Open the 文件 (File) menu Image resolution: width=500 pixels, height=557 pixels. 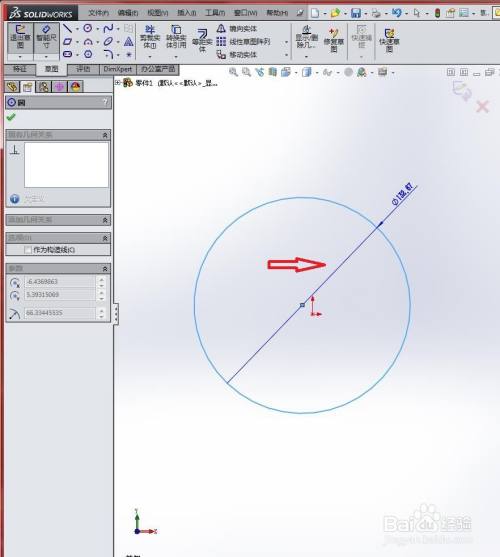(x=98, y=13)
